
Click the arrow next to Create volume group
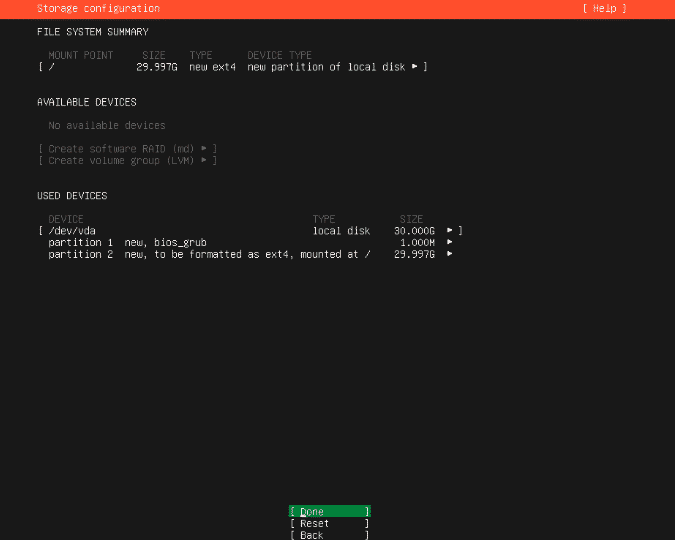click(203, 160)
